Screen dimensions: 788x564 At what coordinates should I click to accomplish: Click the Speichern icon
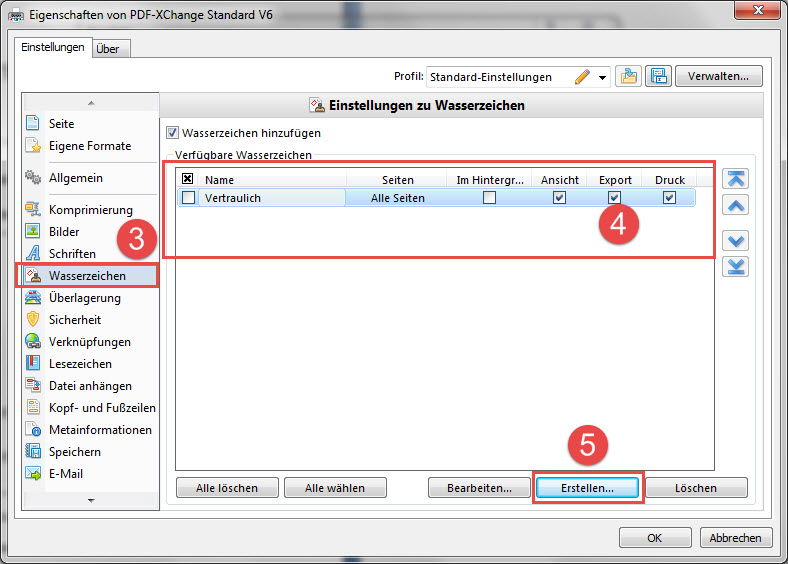pos(33,451)
